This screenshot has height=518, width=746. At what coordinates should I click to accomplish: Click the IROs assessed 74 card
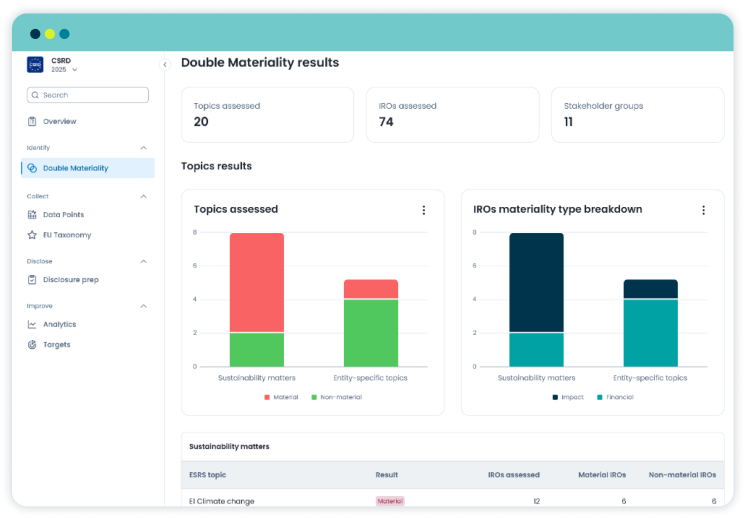pos(452,115)
